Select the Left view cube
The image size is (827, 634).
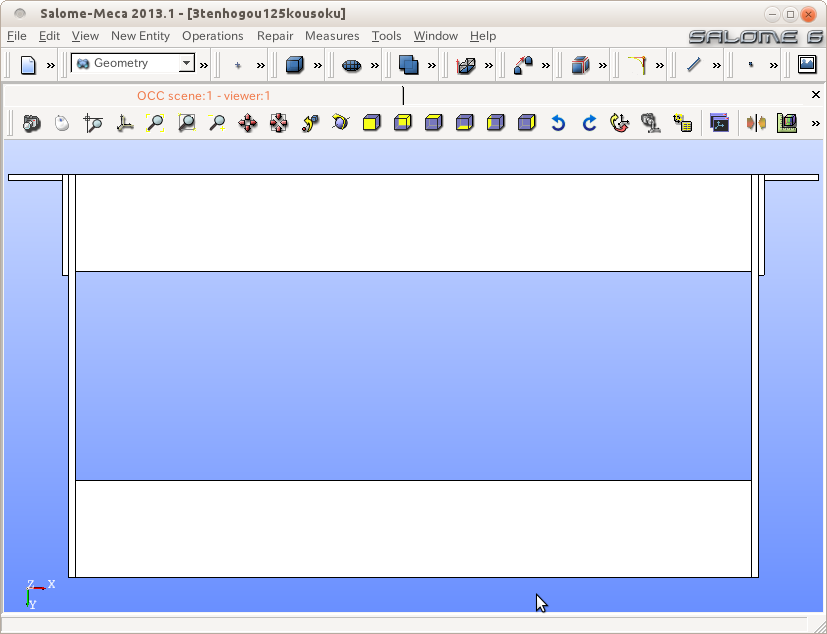pyautogui.click(x=496, y=123)
